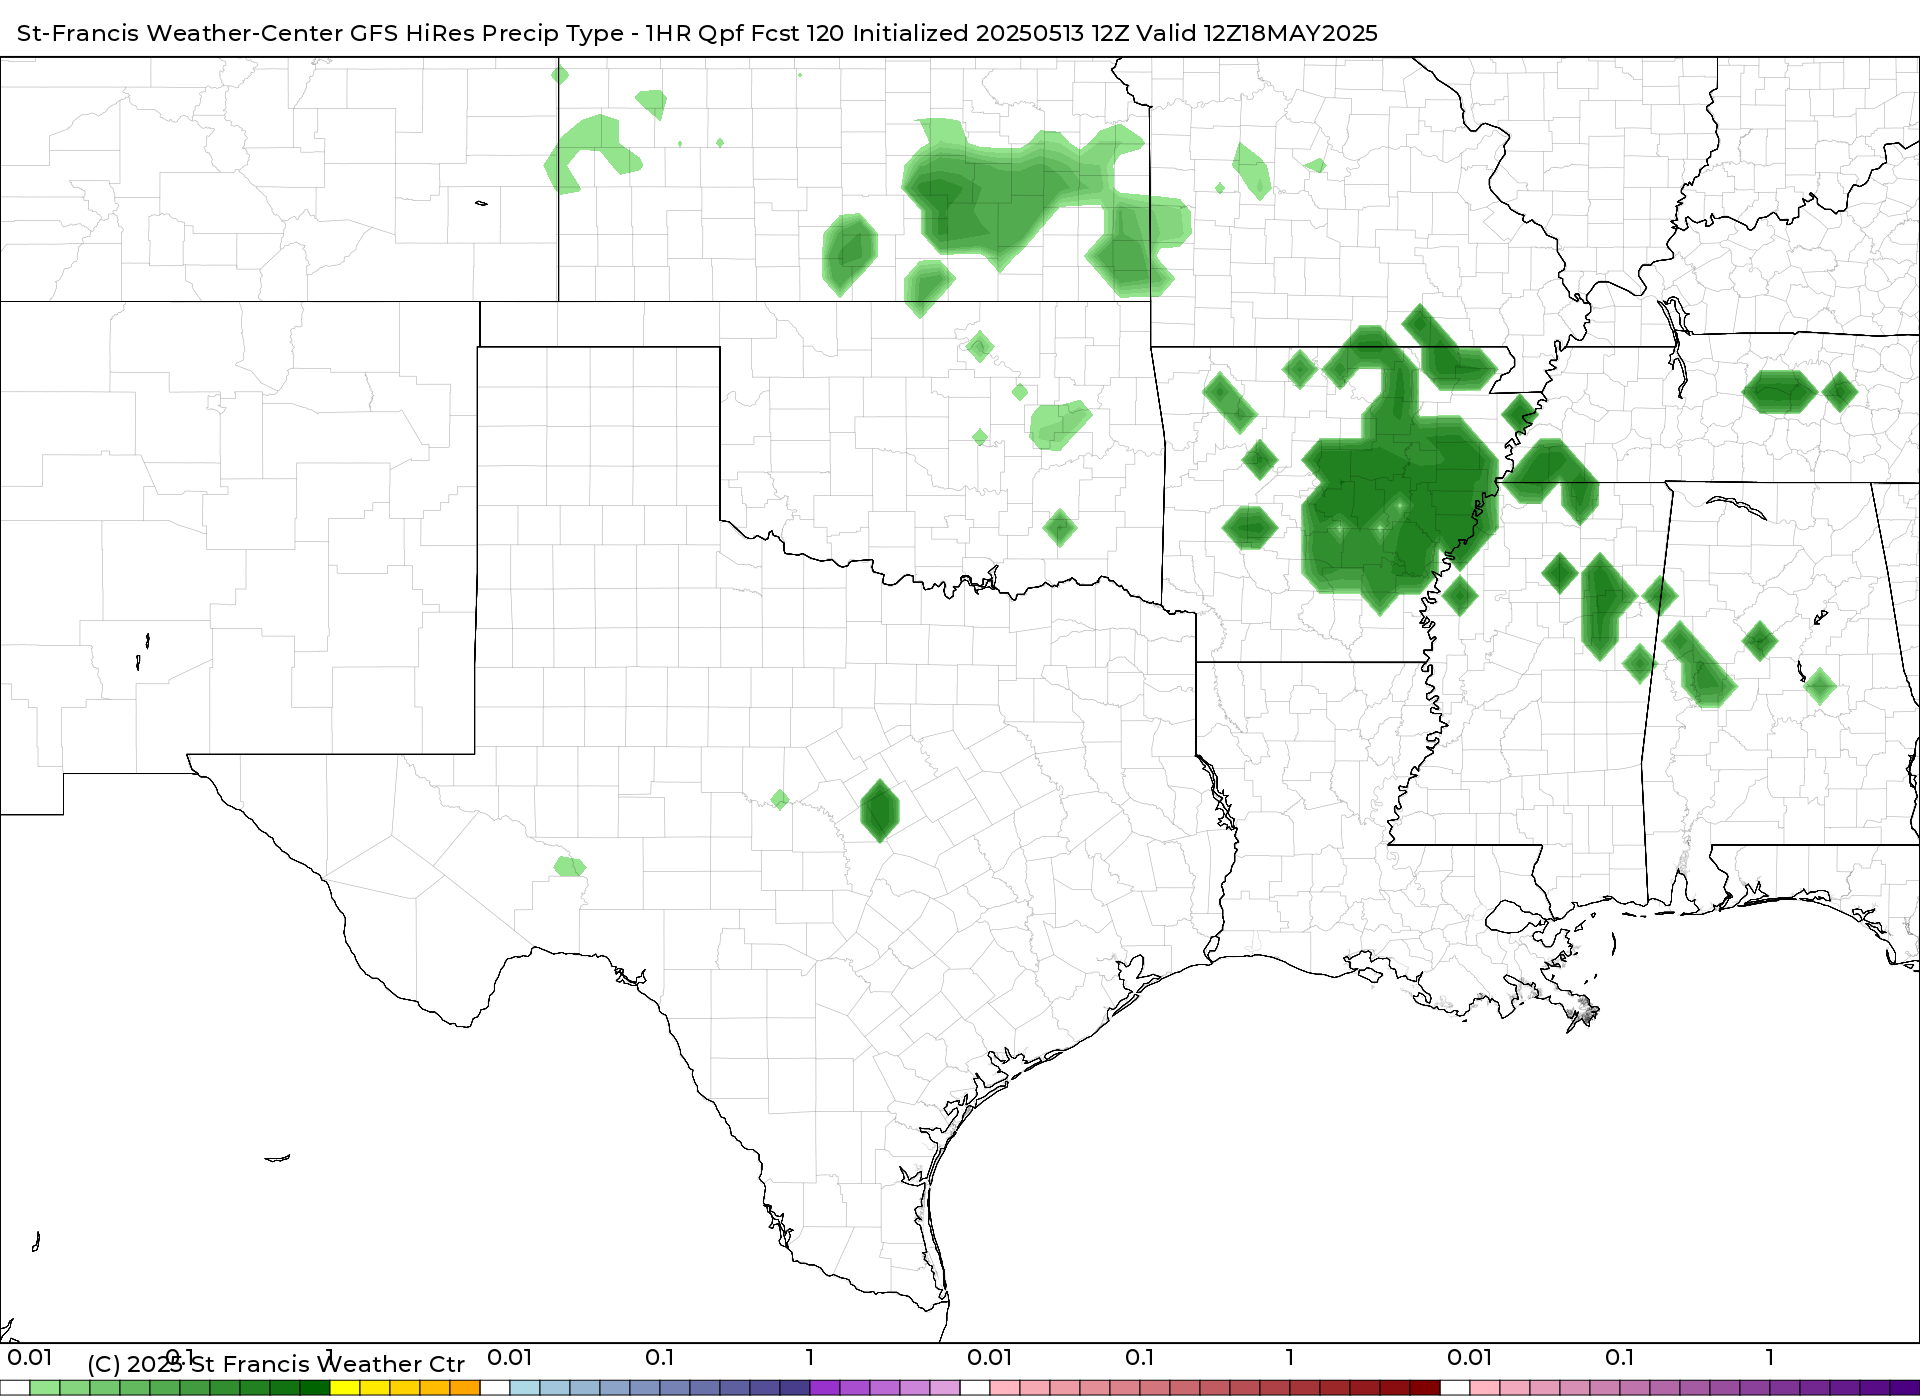
Task: Select the 1 label above the red scale
Action: (1290, 1357)
